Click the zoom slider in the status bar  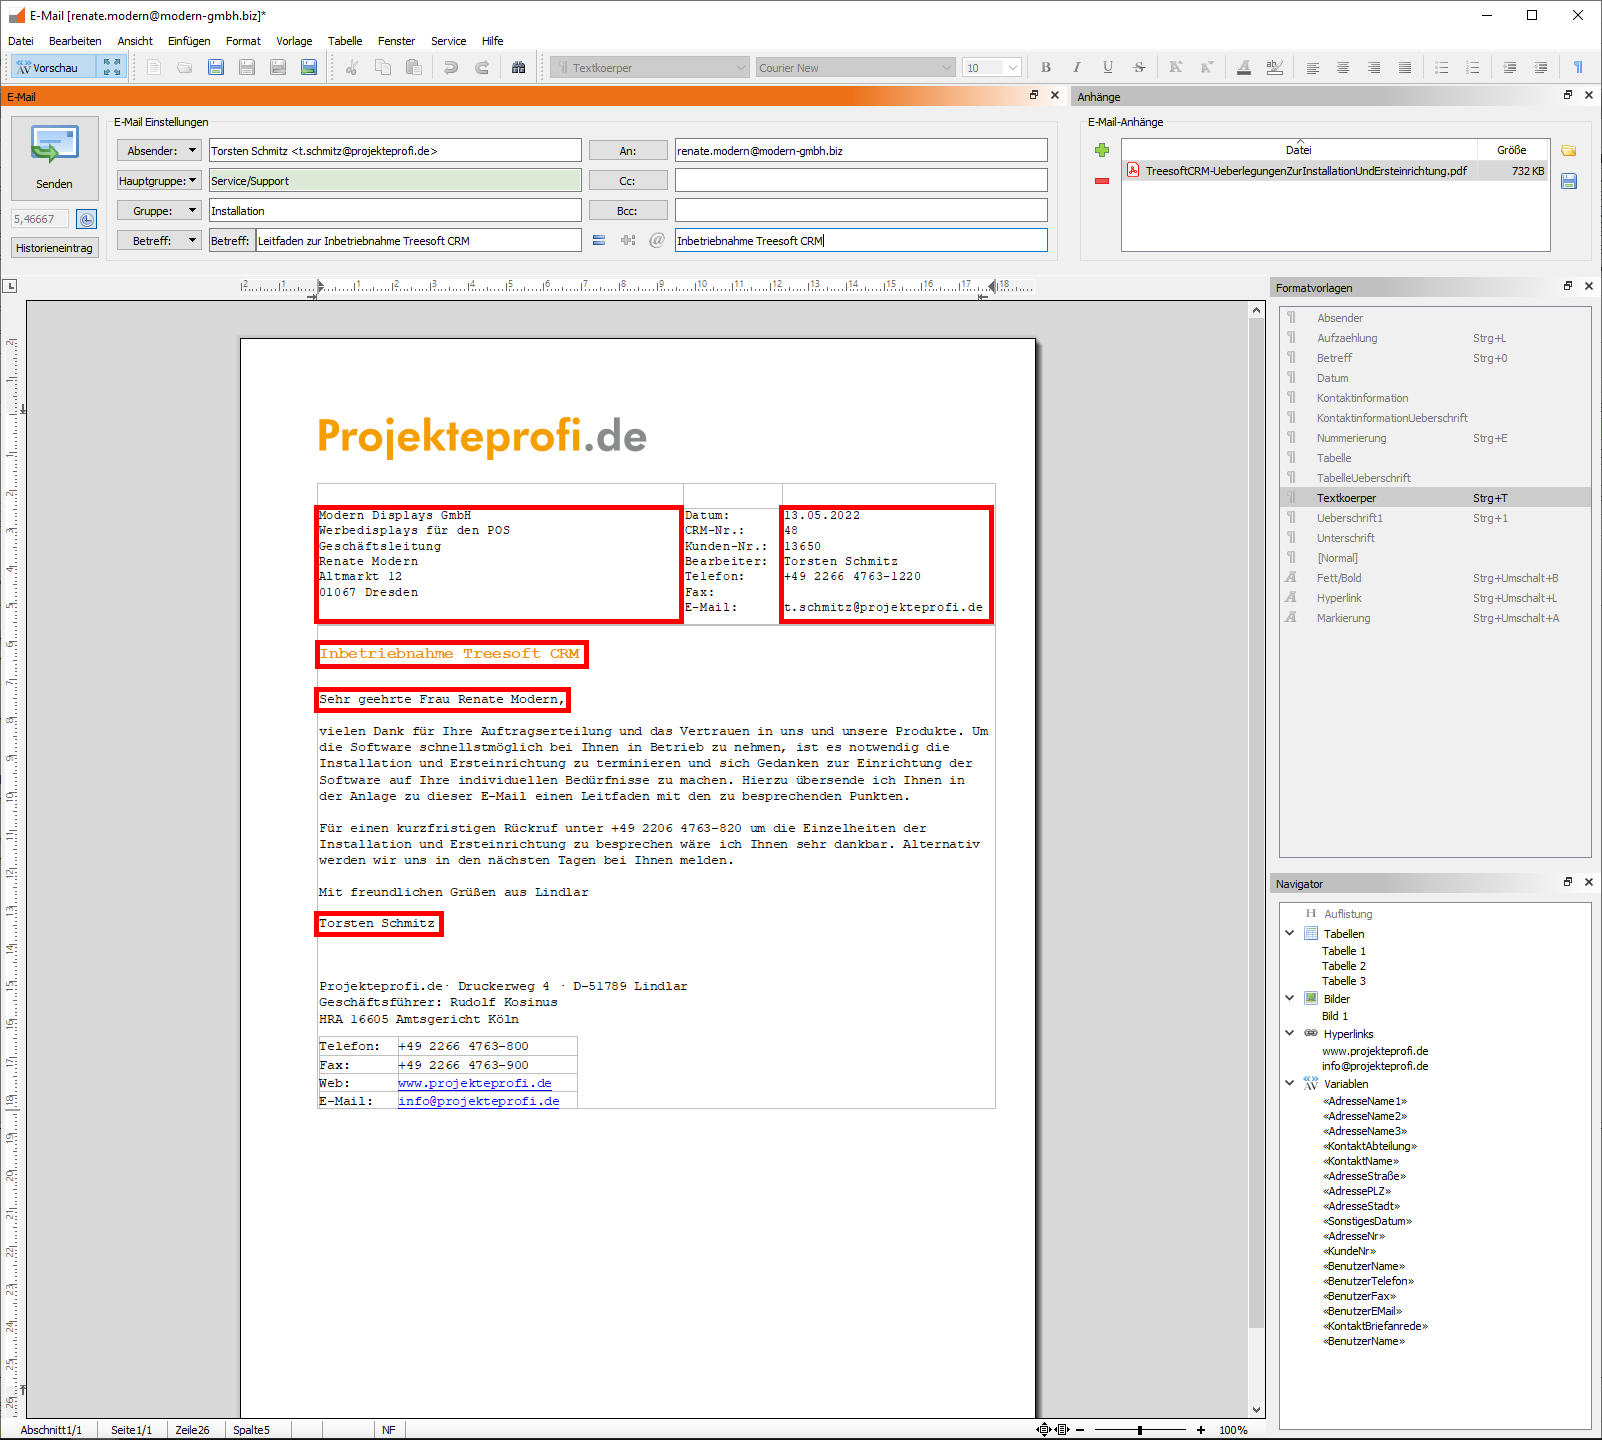1139,1430
